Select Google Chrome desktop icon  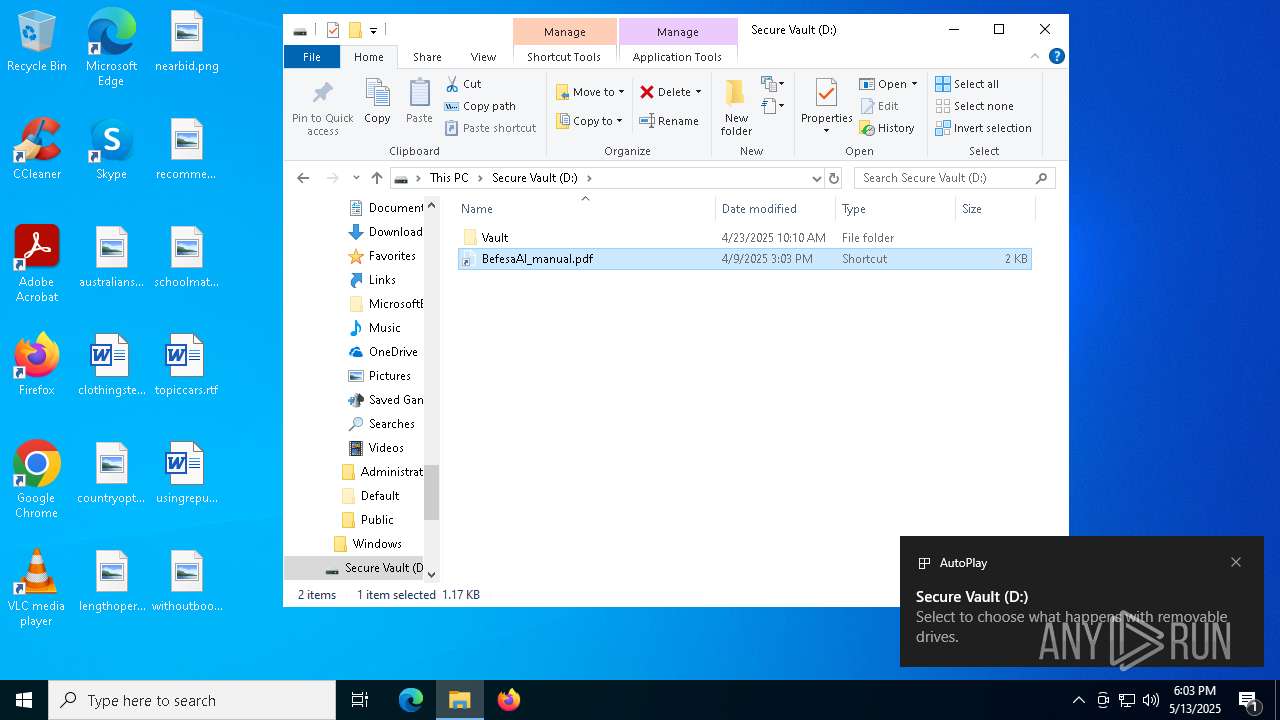[x=37, y=480]
